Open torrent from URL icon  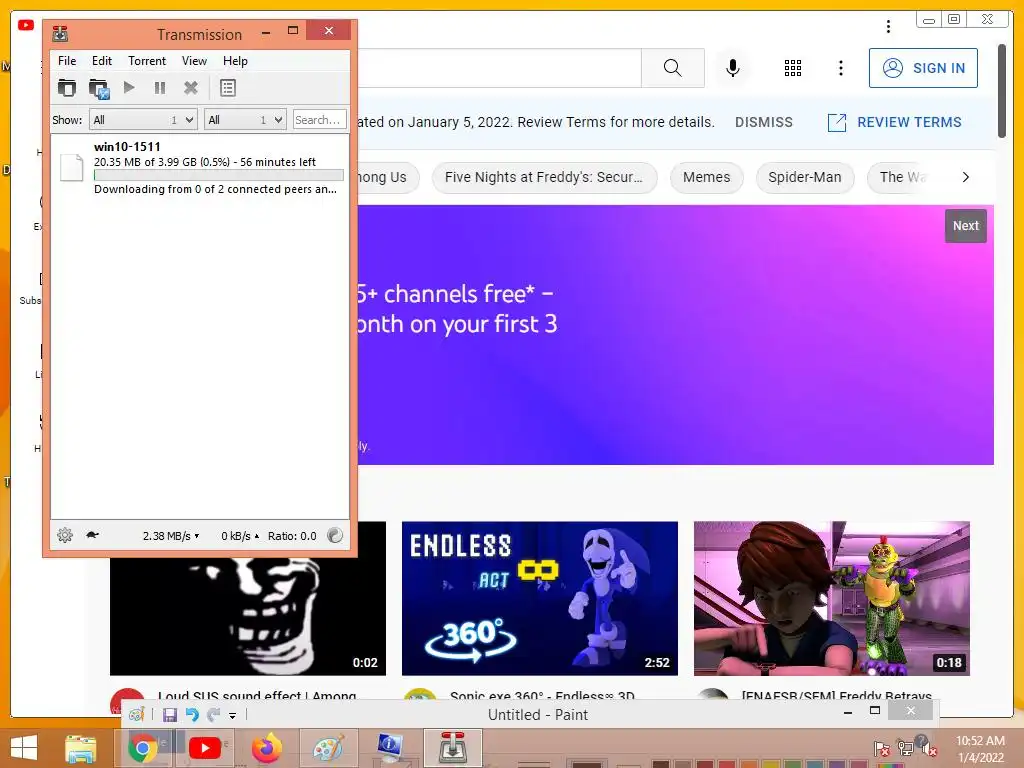99,88
